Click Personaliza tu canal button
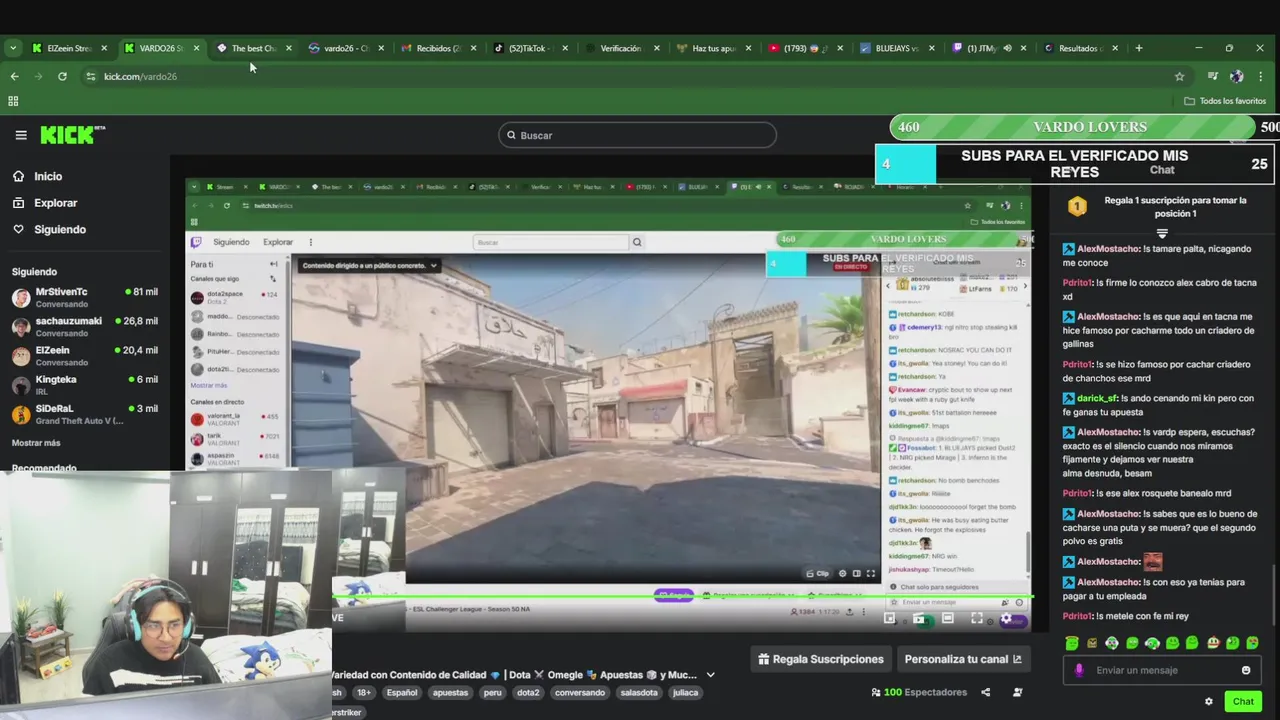 963,659
